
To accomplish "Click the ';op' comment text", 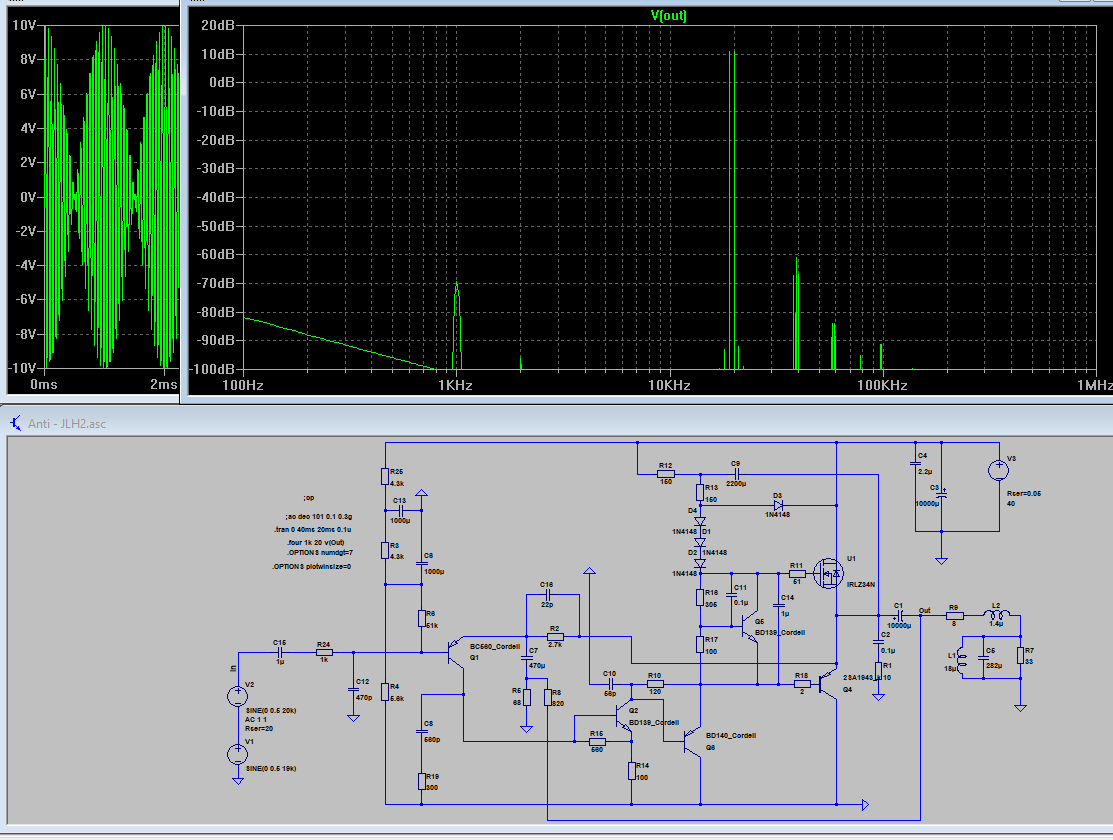I will coord(308,498).
